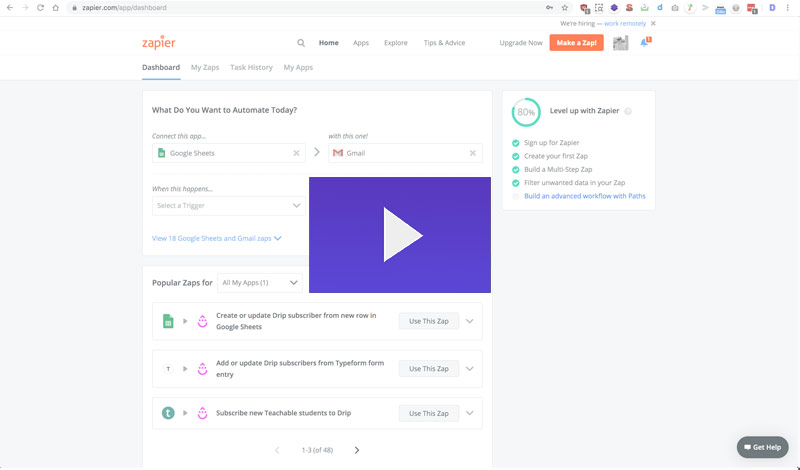Click the 1-3 (of 48) page indicator

point(317,450)
